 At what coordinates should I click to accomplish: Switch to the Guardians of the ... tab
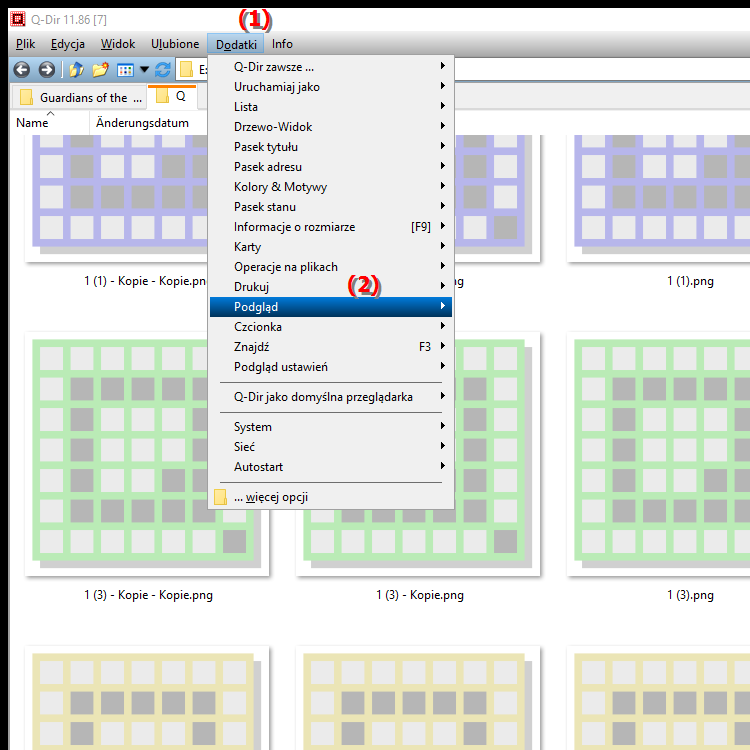pyautogui.click(x=79, y=98)
